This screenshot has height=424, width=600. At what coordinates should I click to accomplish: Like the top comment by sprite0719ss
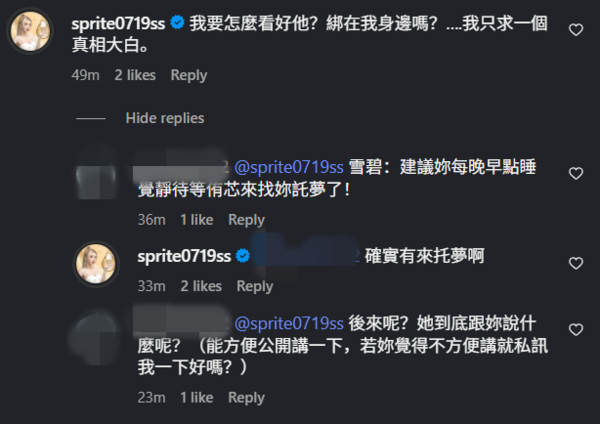click(x=575, y=30)
